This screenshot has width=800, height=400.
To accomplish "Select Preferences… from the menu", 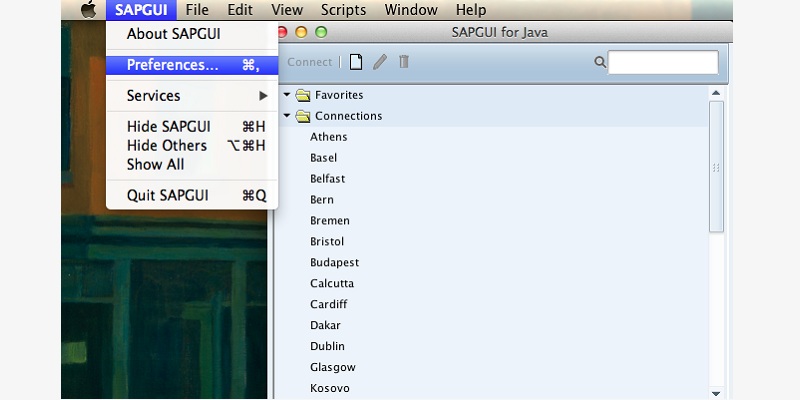I will click(192, 65).
